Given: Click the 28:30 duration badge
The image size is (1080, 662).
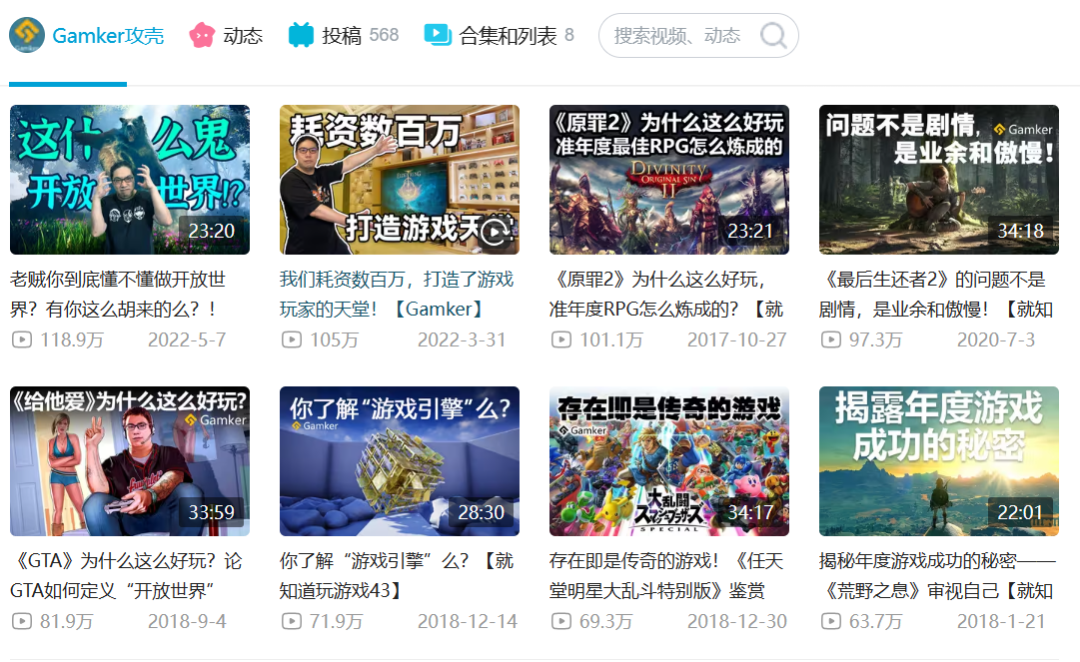Looking at the screenshot, I should tap(481, 513).
